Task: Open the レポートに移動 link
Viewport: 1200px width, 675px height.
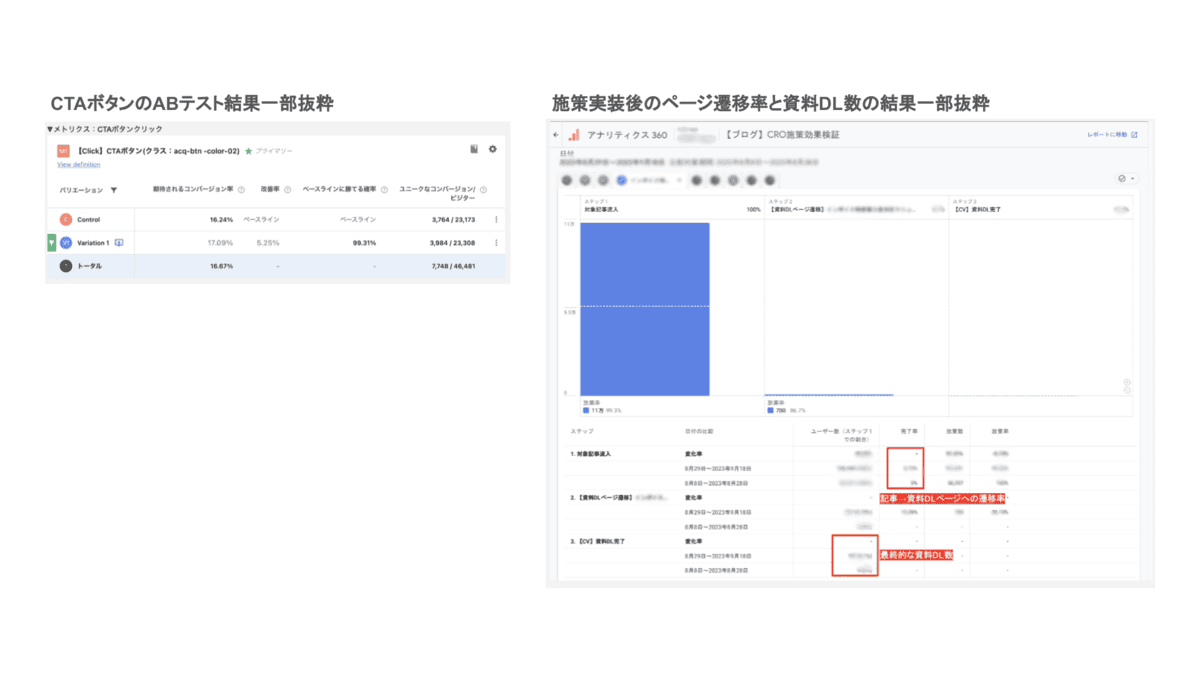Action: pyautogui.click(x=1112, y=134)
